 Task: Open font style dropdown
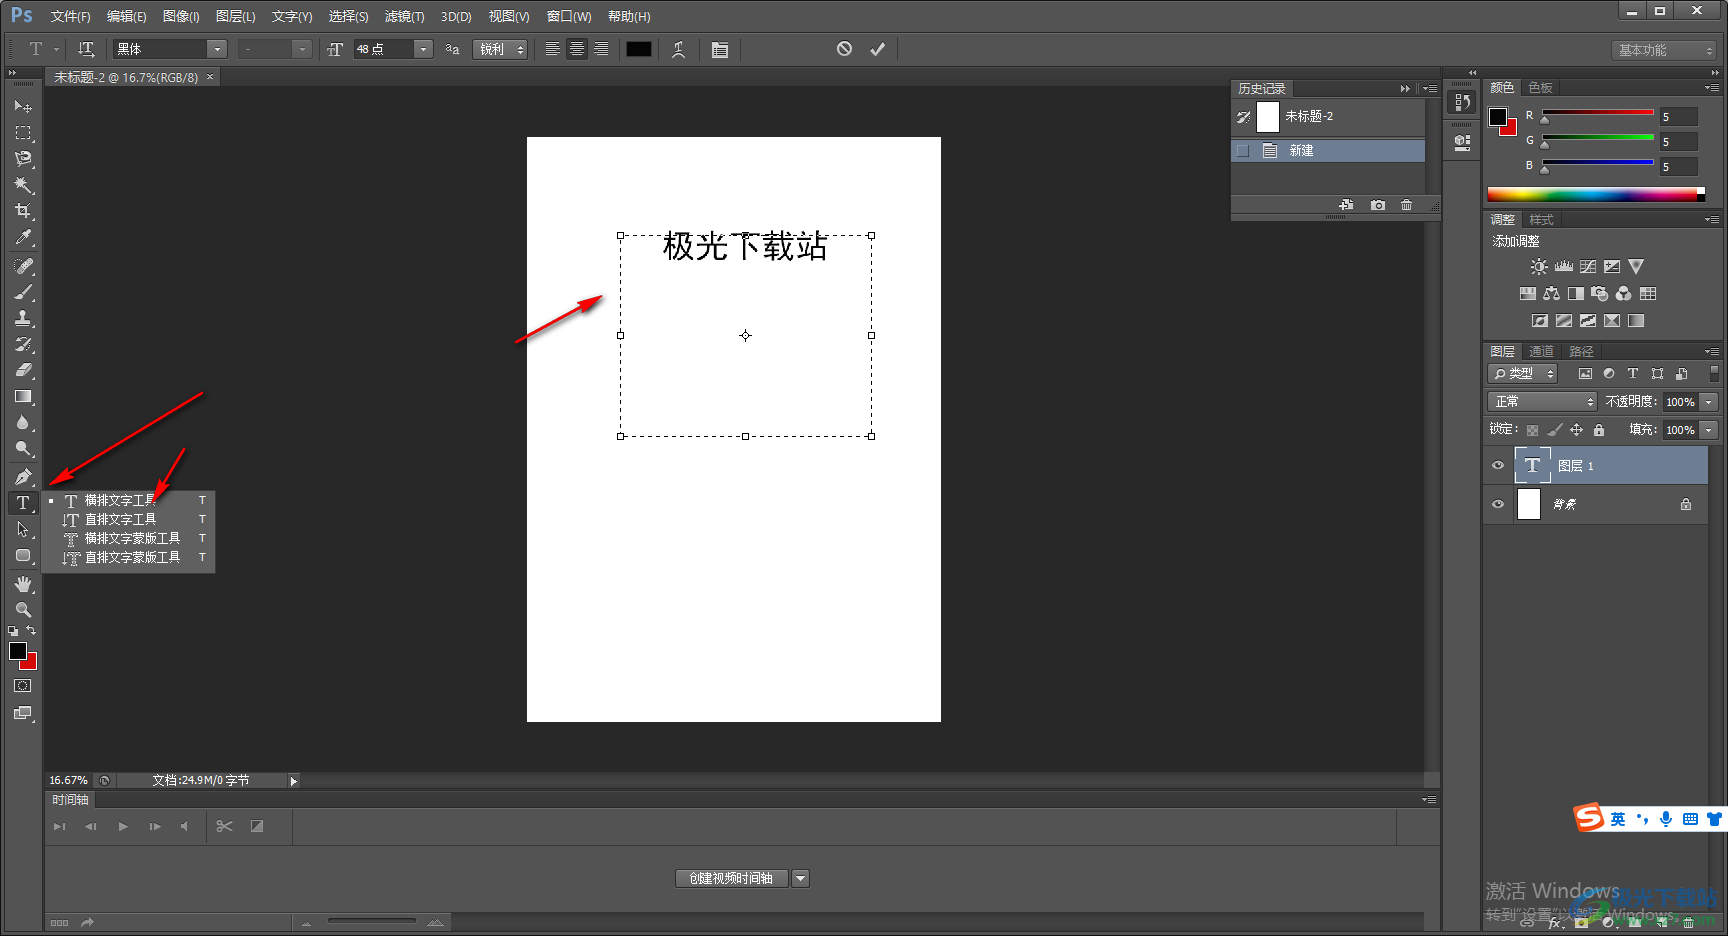[x=302, y=49]
